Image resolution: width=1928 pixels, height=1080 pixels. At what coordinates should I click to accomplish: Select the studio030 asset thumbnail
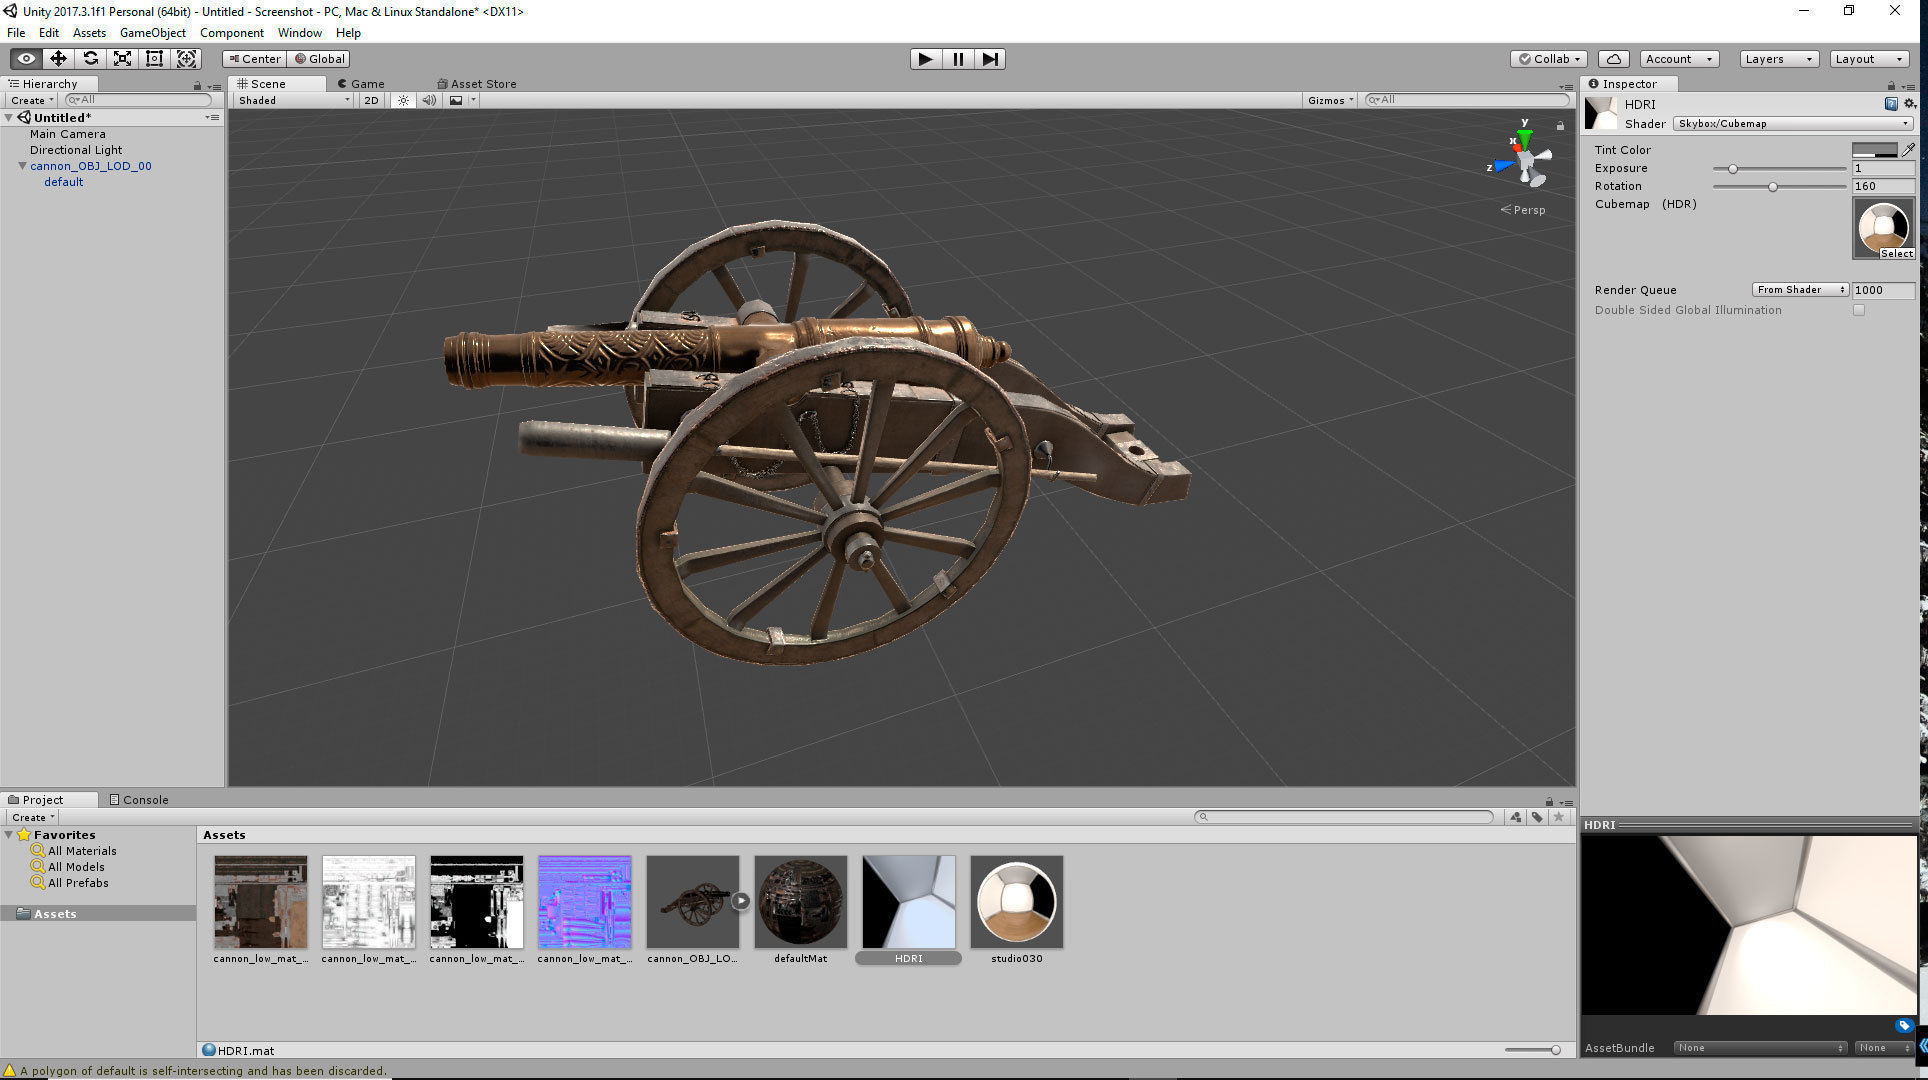[x=1016, y=900]
